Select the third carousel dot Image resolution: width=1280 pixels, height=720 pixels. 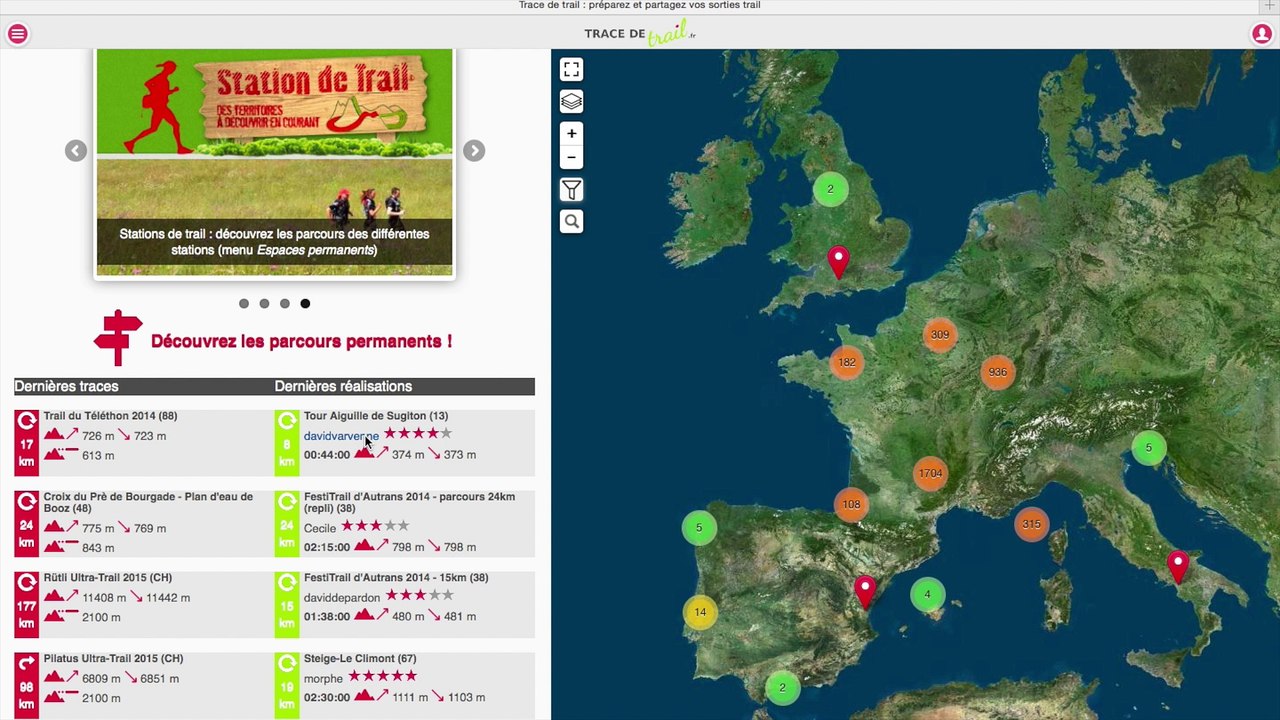(285, 303)
